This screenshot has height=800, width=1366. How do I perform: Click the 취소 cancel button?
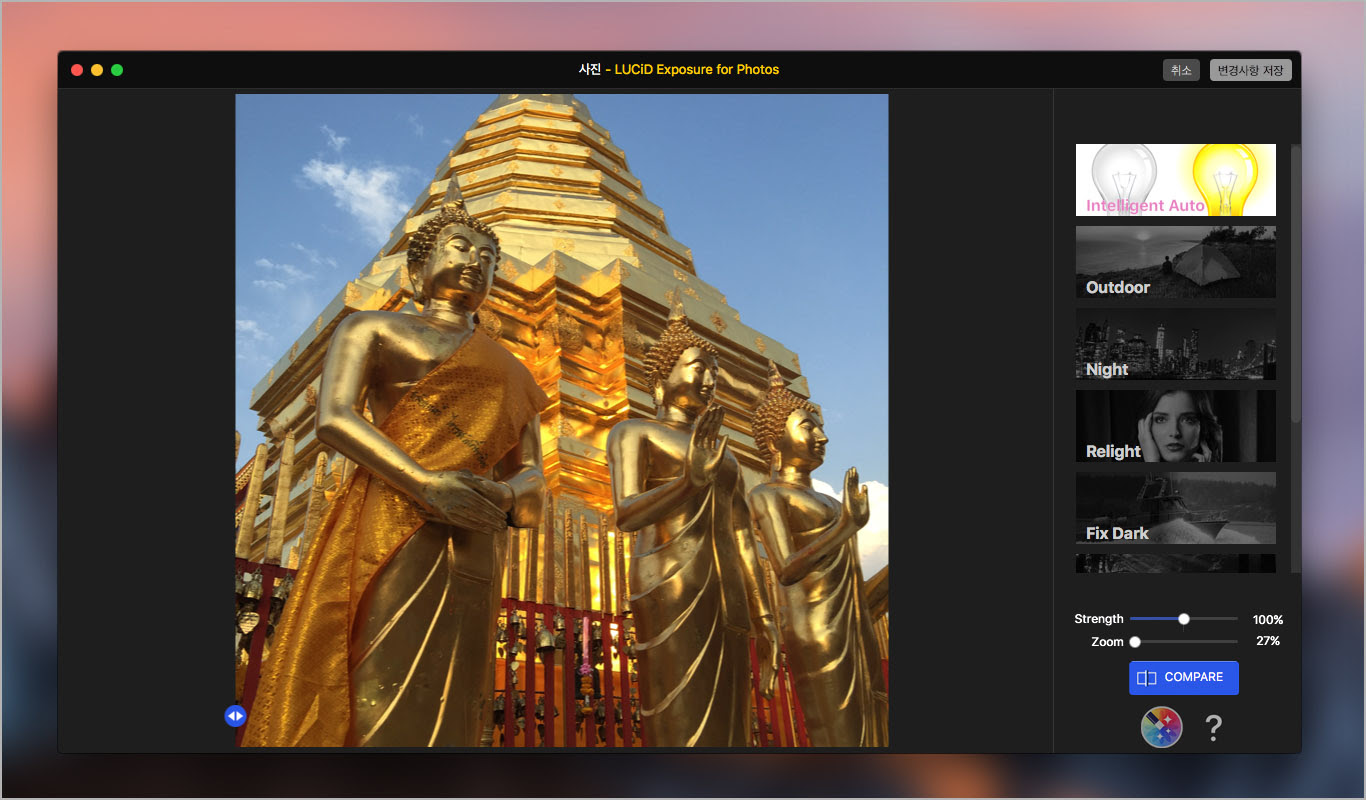tap(1181, 70)
